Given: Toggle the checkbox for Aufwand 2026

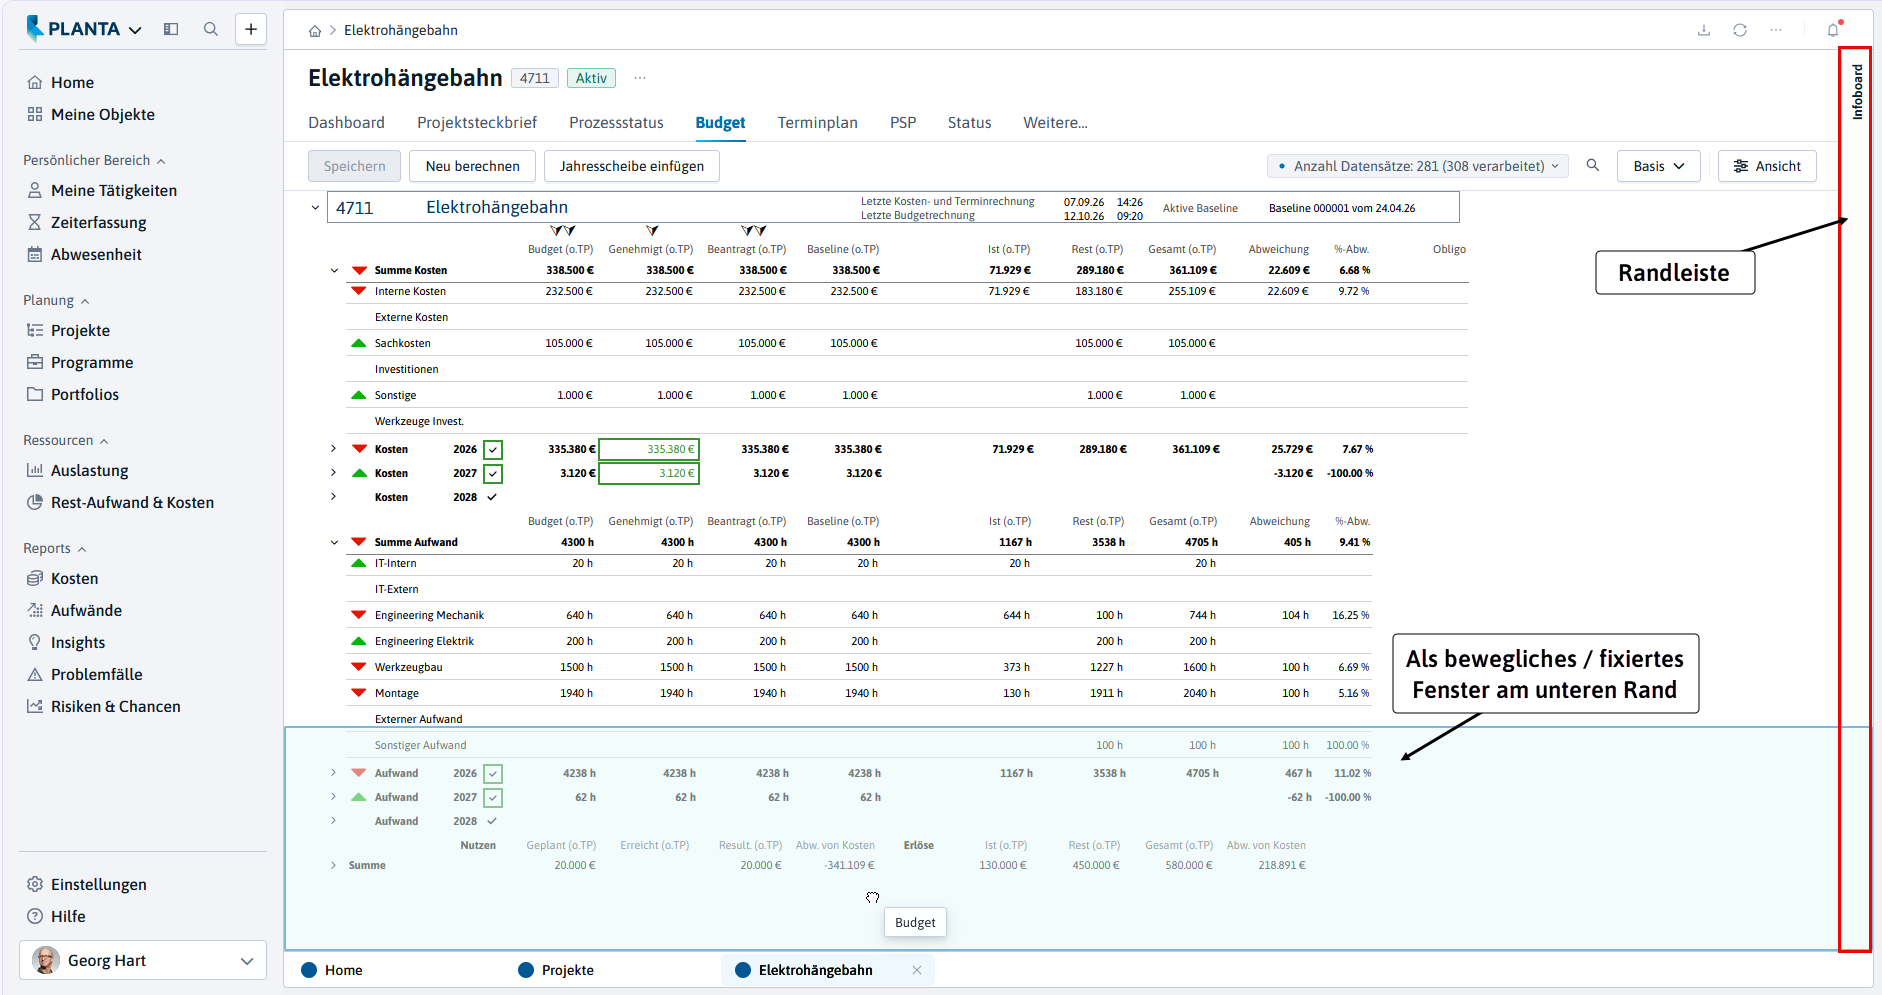Looking at the screenshot, I should point(493,774).
